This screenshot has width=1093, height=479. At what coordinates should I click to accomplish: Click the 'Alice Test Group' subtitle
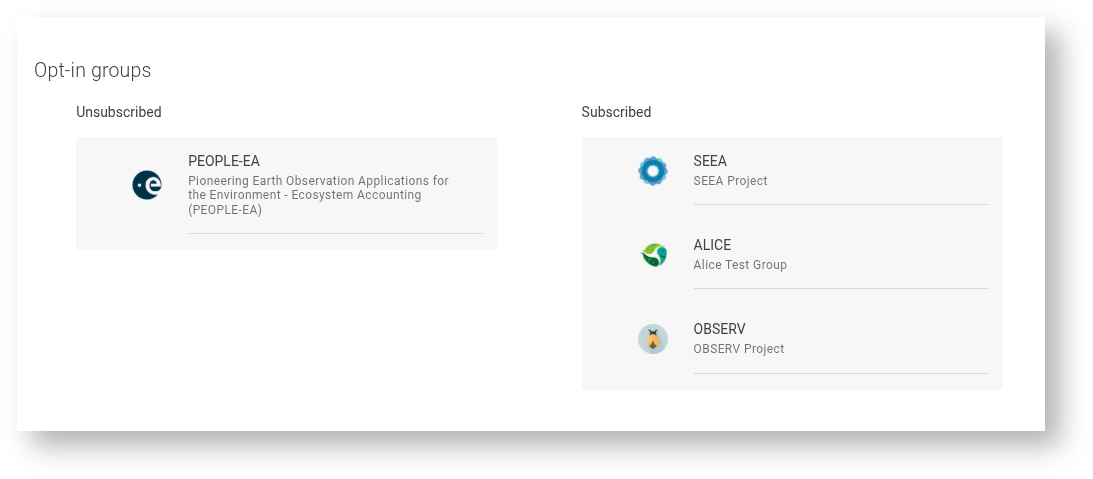[x=740, y=265]
